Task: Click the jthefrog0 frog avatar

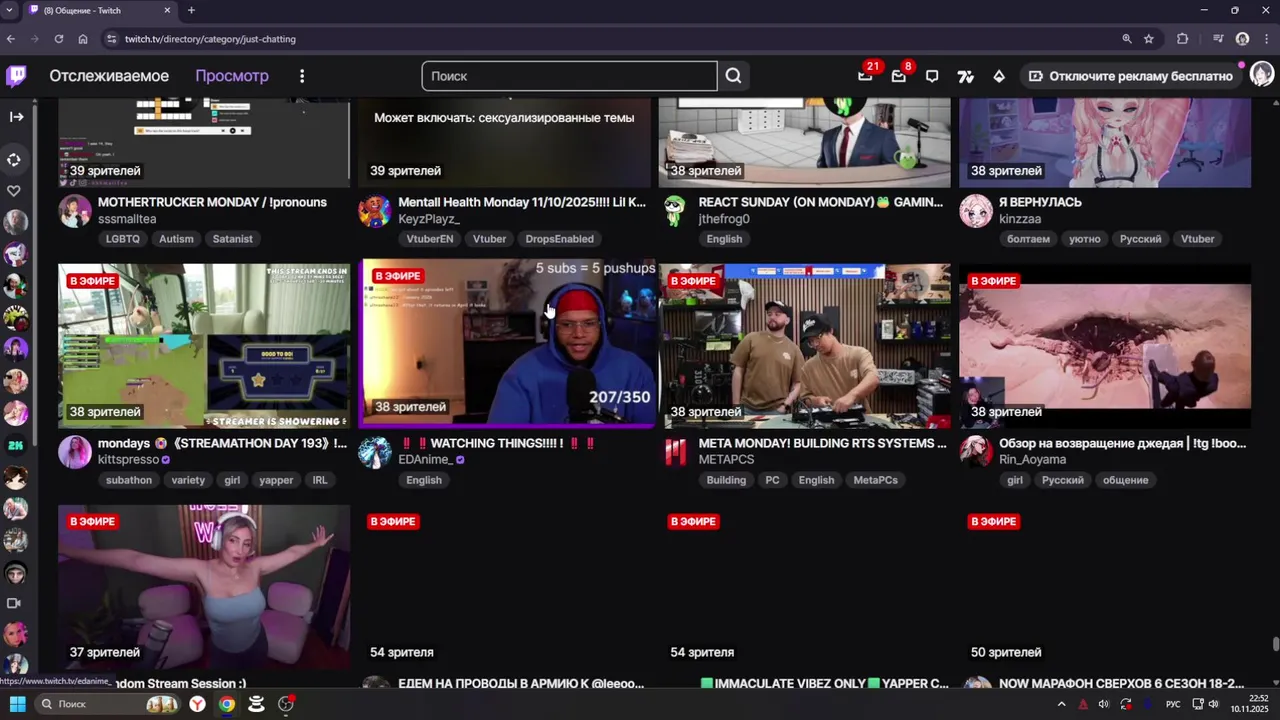Action: 675,211
